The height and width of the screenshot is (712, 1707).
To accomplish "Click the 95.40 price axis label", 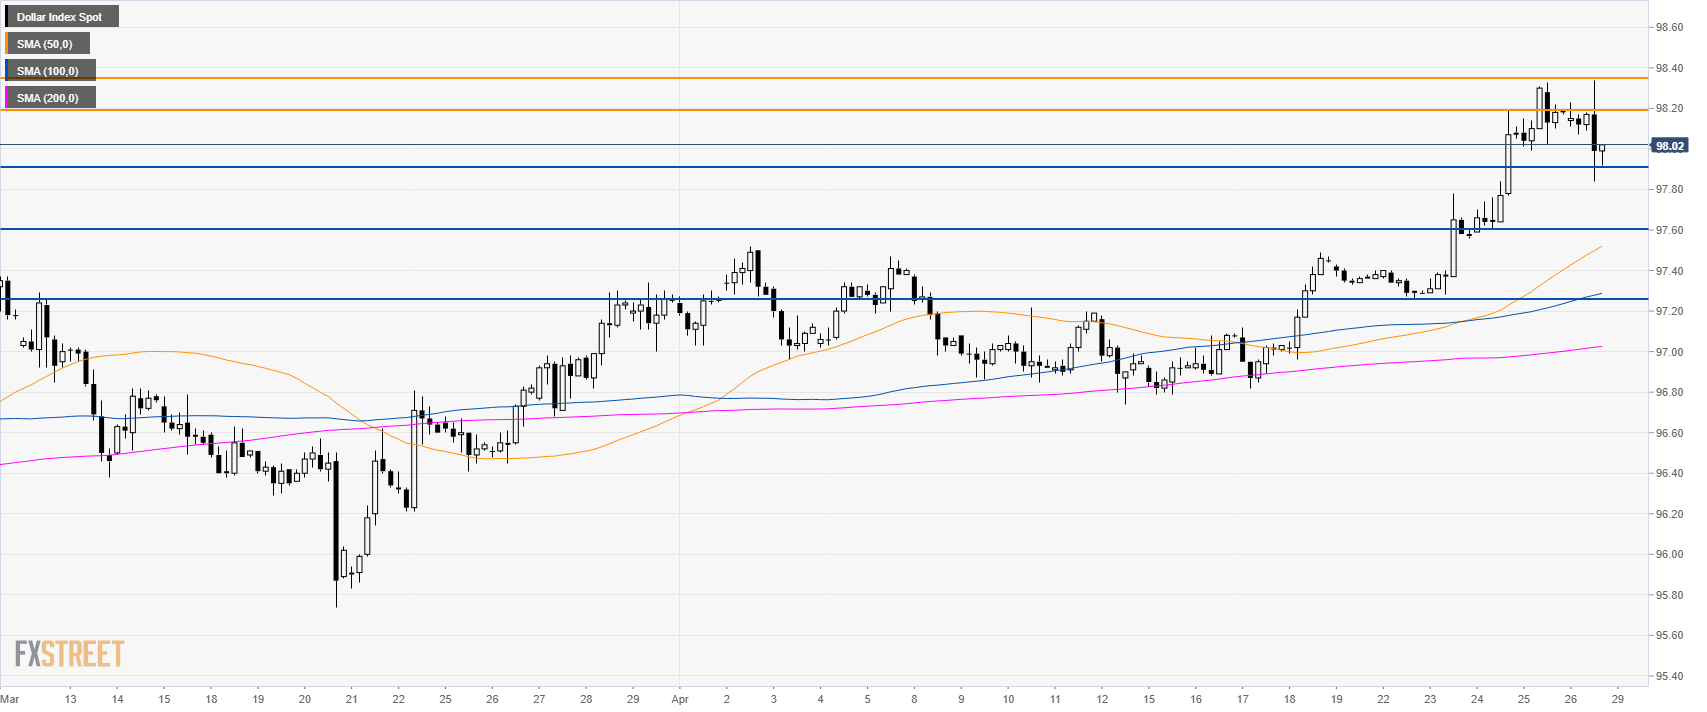I will (1669, 676).
